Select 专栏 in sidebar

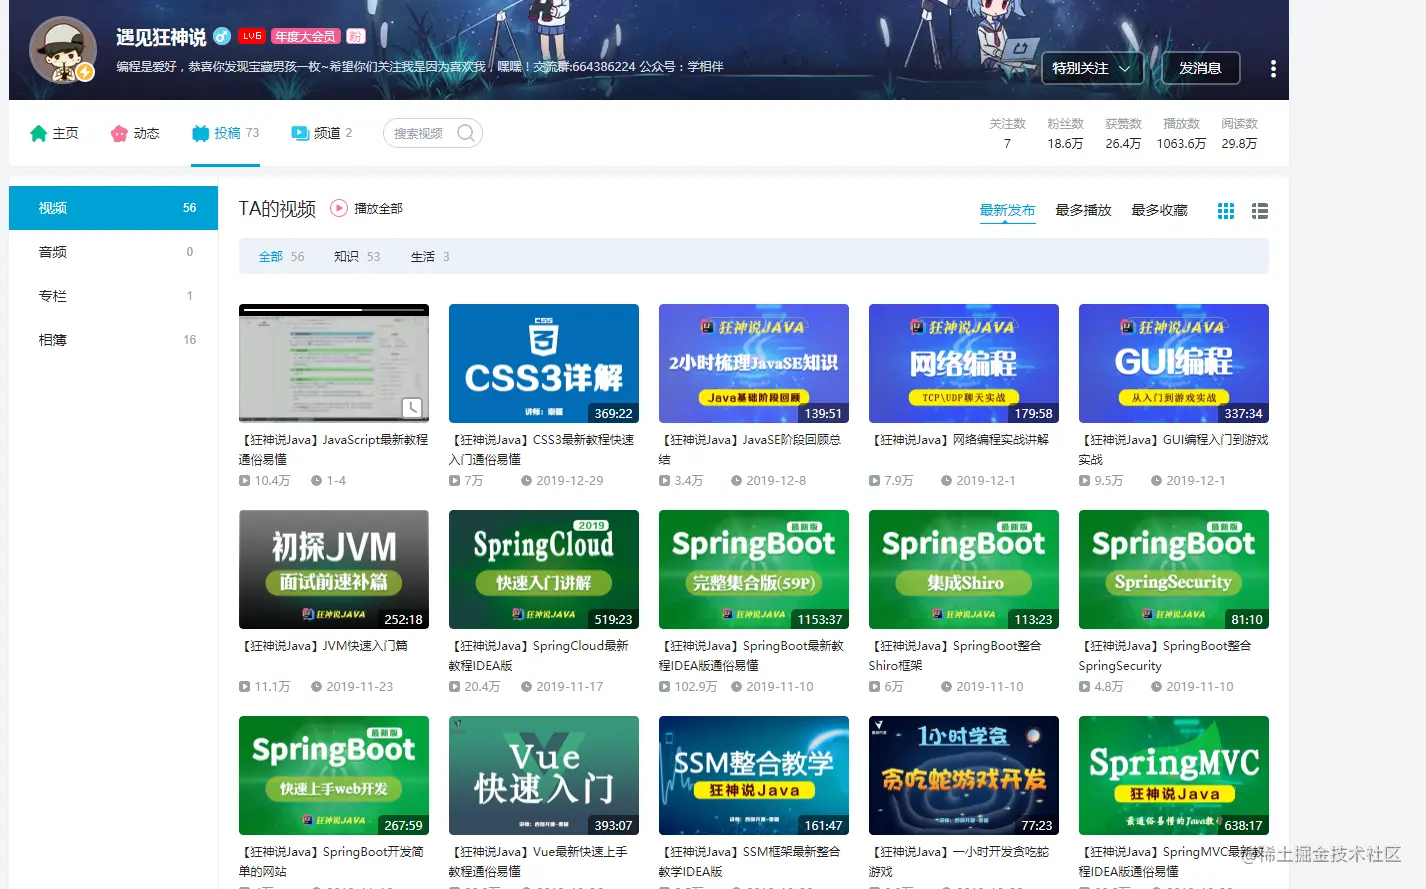113,296
